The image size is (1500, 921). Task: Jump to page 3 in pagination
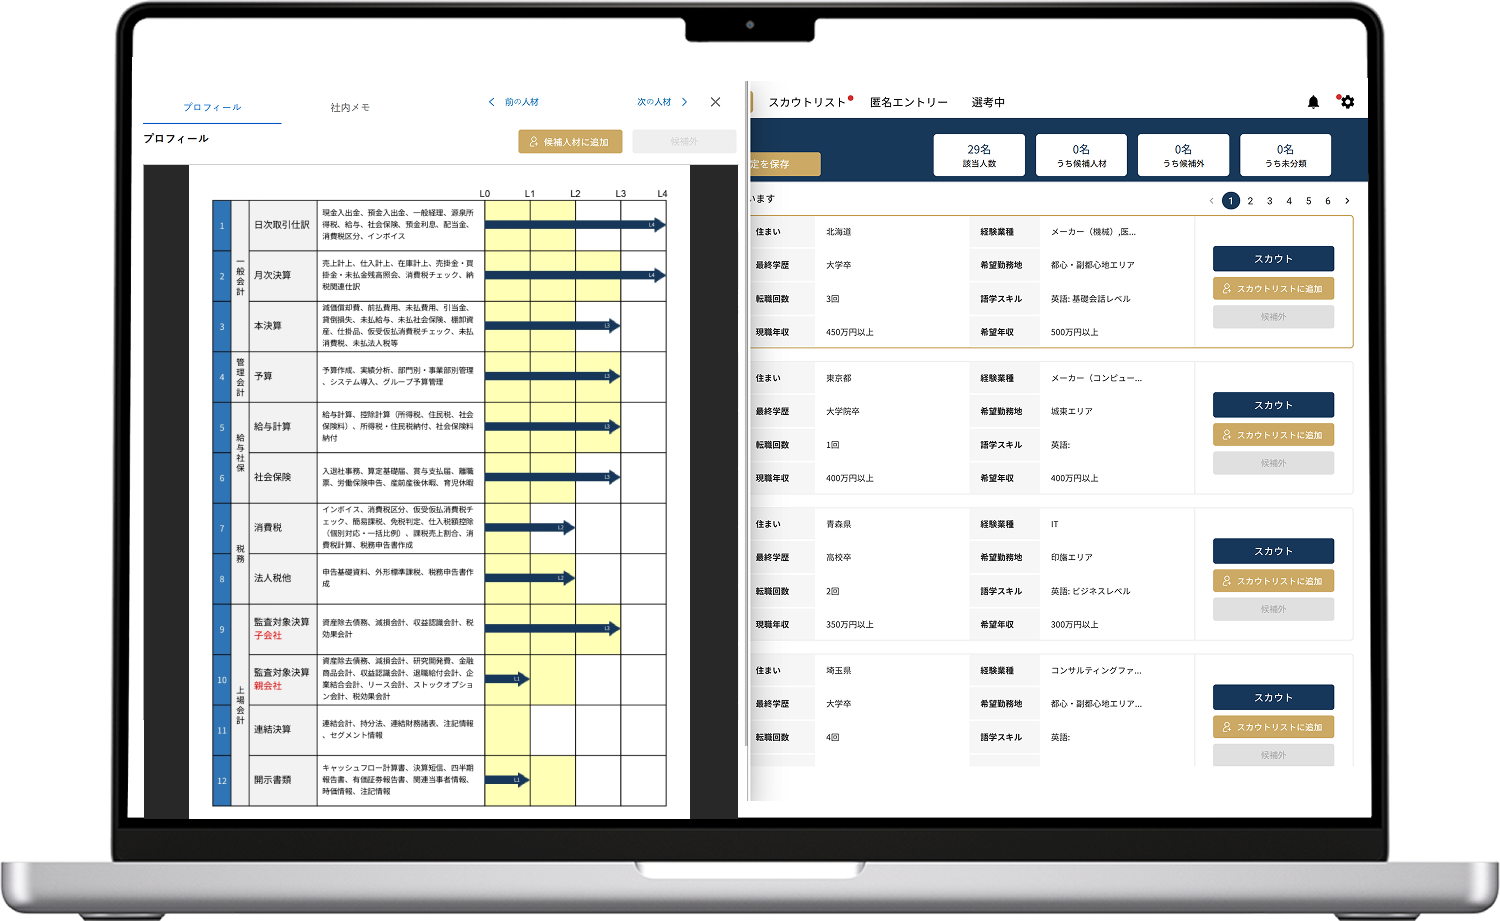(x=1270, y=201)
